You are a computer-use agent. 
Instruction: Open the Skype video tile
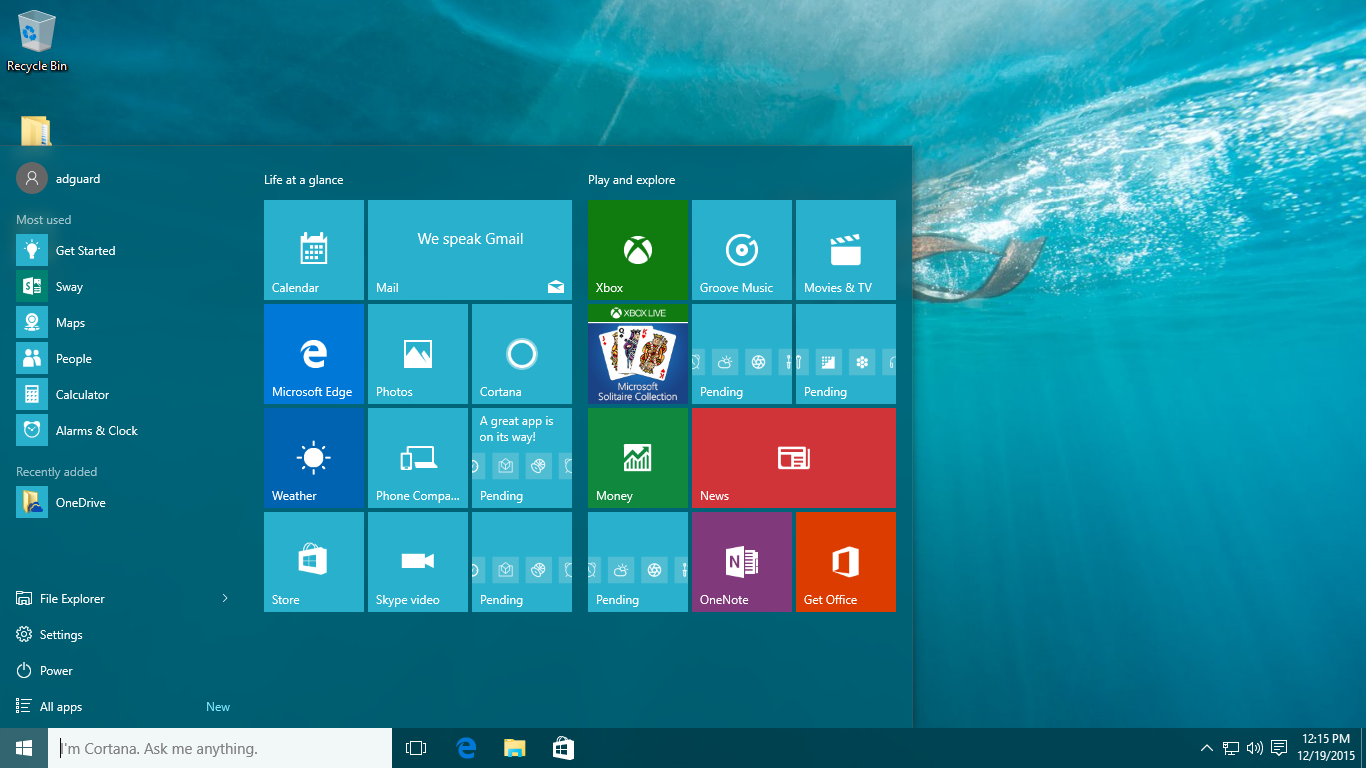(418, 562)
